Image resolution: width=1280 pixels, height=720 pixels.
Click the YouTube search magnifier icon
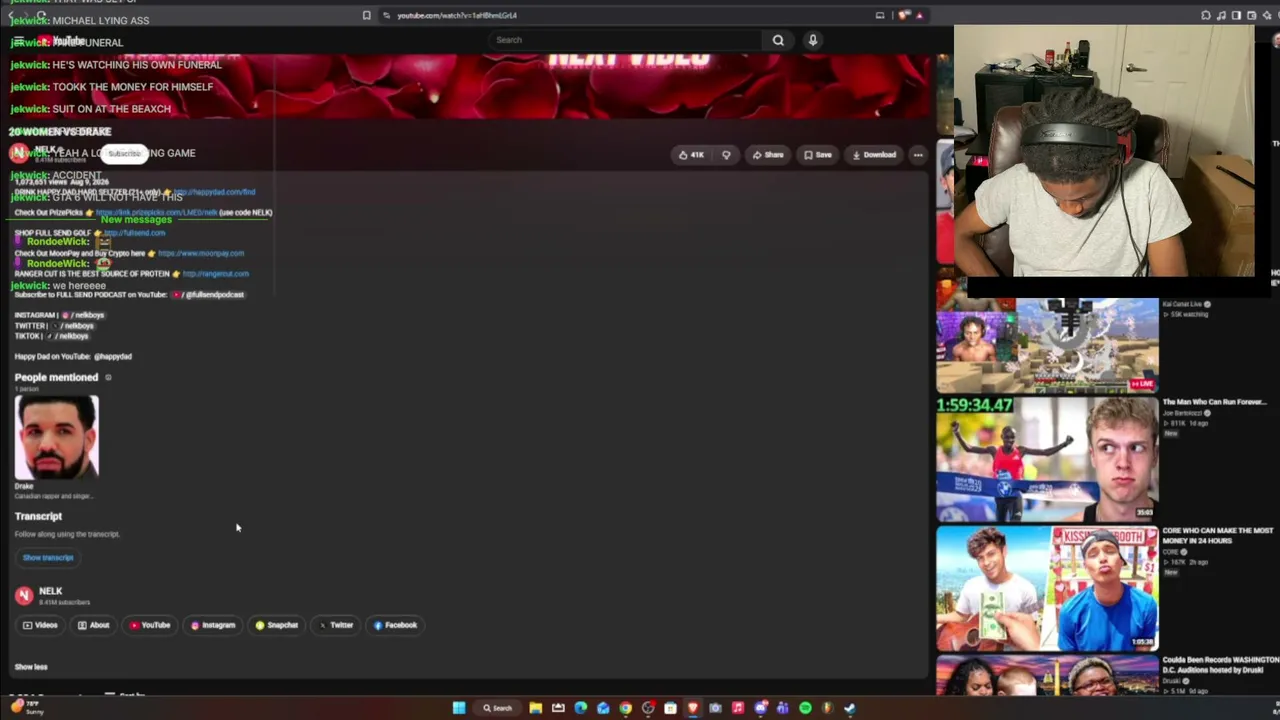(778, 40)
